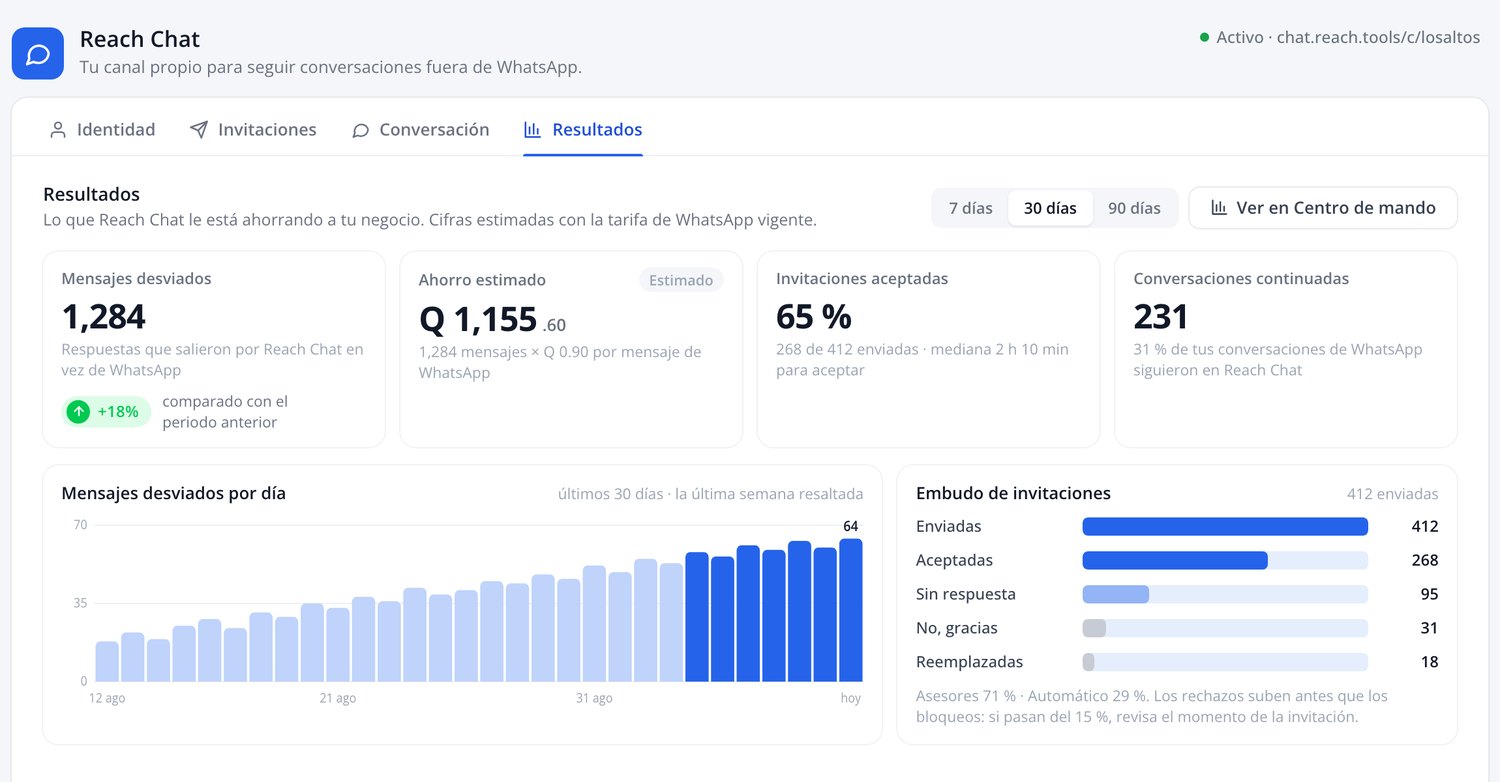Viewport: 1500px width, 782px height.
Task: Click the Reach Chat page title
Action: [x=140, y=39]
